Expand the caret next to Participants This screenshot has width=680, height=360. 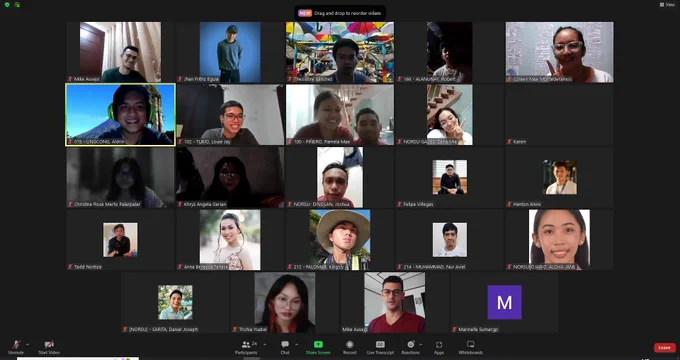(x=265, y=345)
